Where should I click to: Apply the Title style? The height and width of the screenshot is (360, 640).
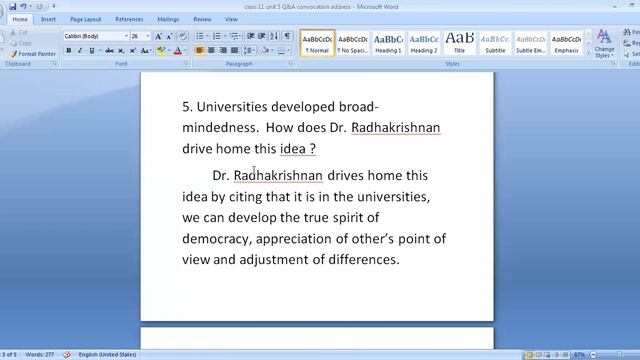click(x=460, y=43)
